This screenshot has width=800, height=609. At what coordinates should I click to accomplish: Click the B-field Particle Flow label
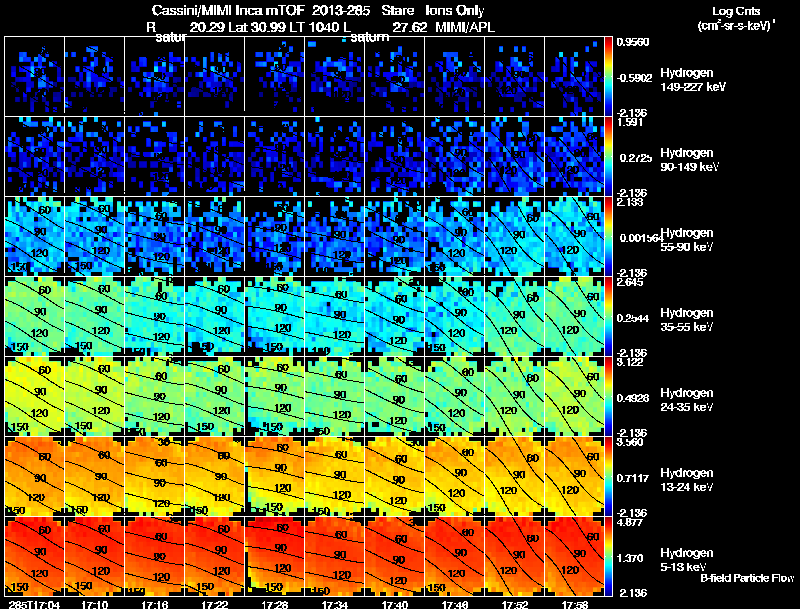[747, 578]
